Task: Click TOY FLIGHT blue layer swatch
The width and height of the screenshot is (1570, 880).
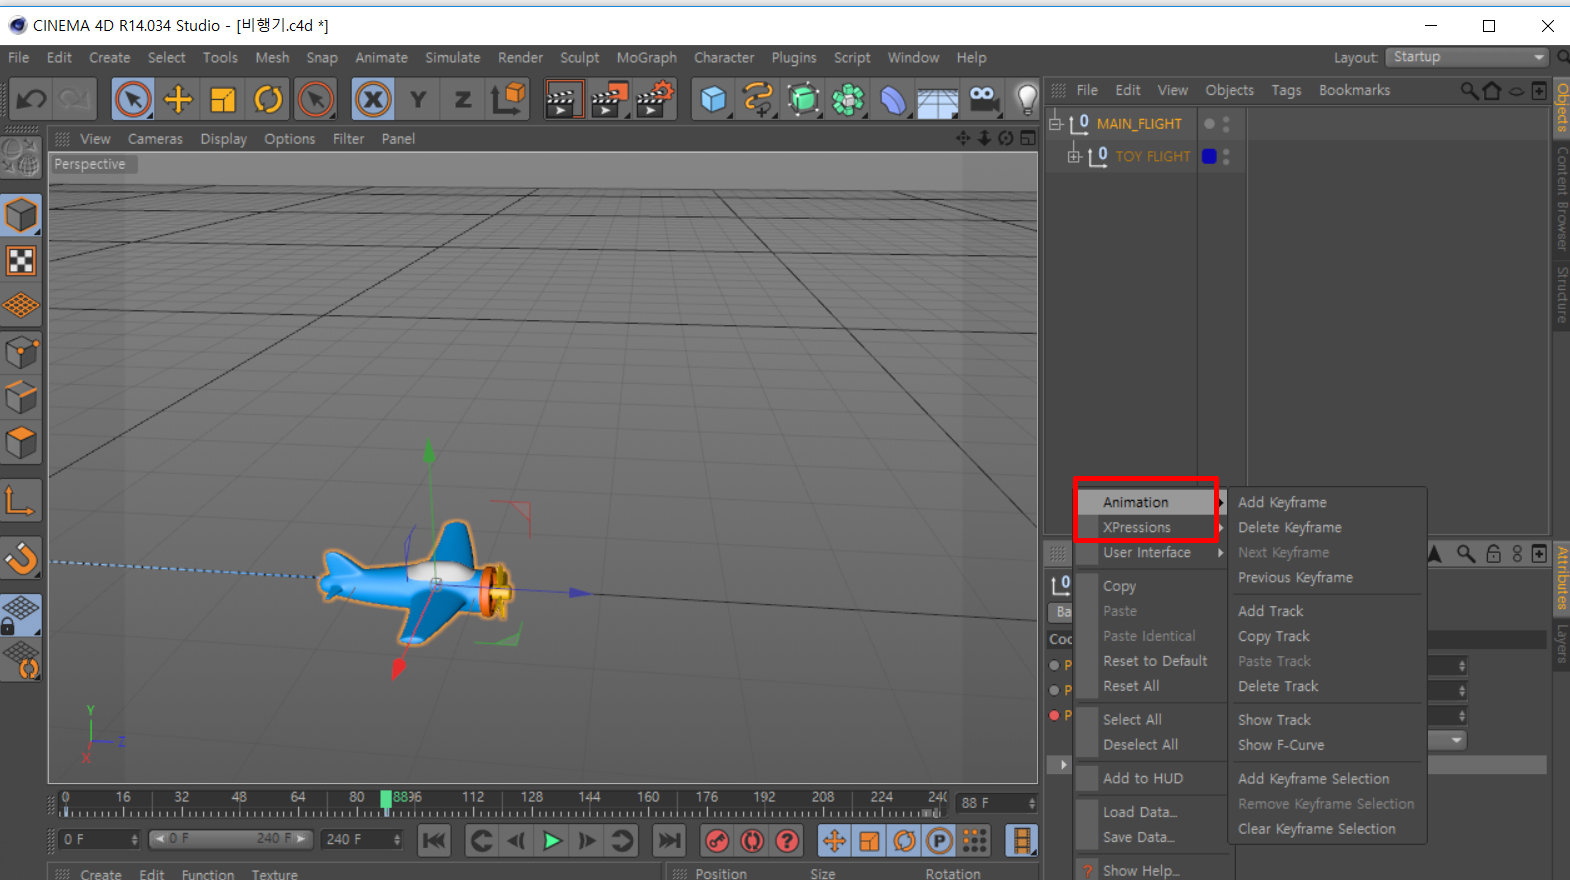Action: tap(1209, 156)
